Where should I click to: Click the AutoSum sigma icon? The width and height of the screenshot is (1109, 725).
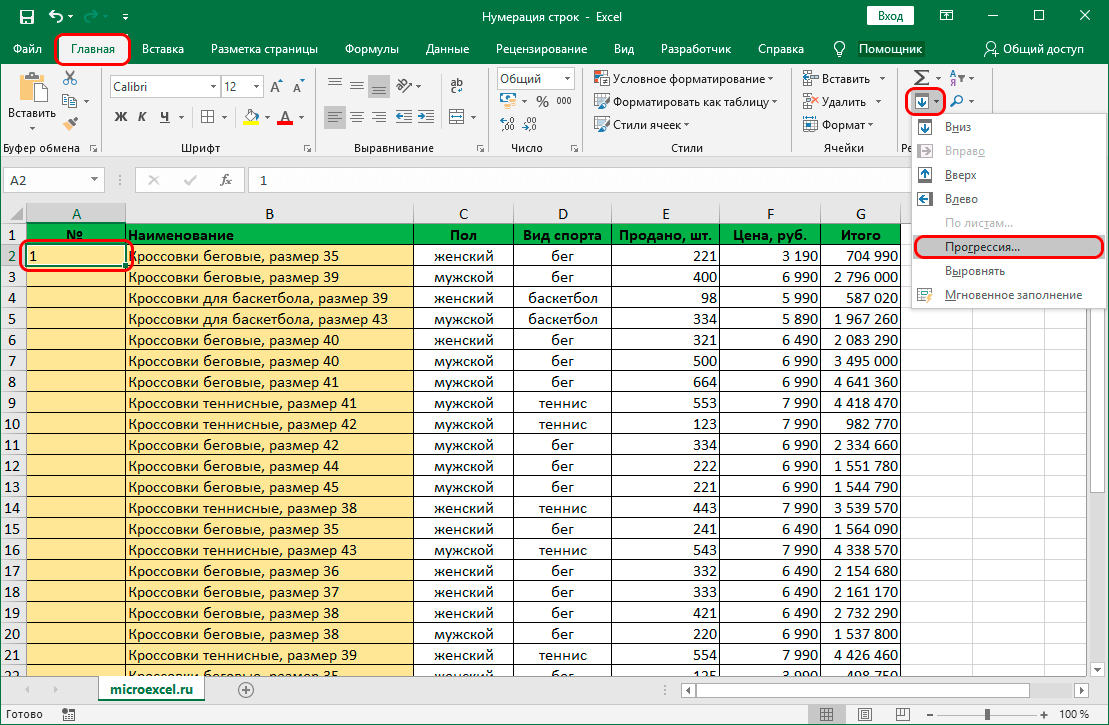point(921,78)
